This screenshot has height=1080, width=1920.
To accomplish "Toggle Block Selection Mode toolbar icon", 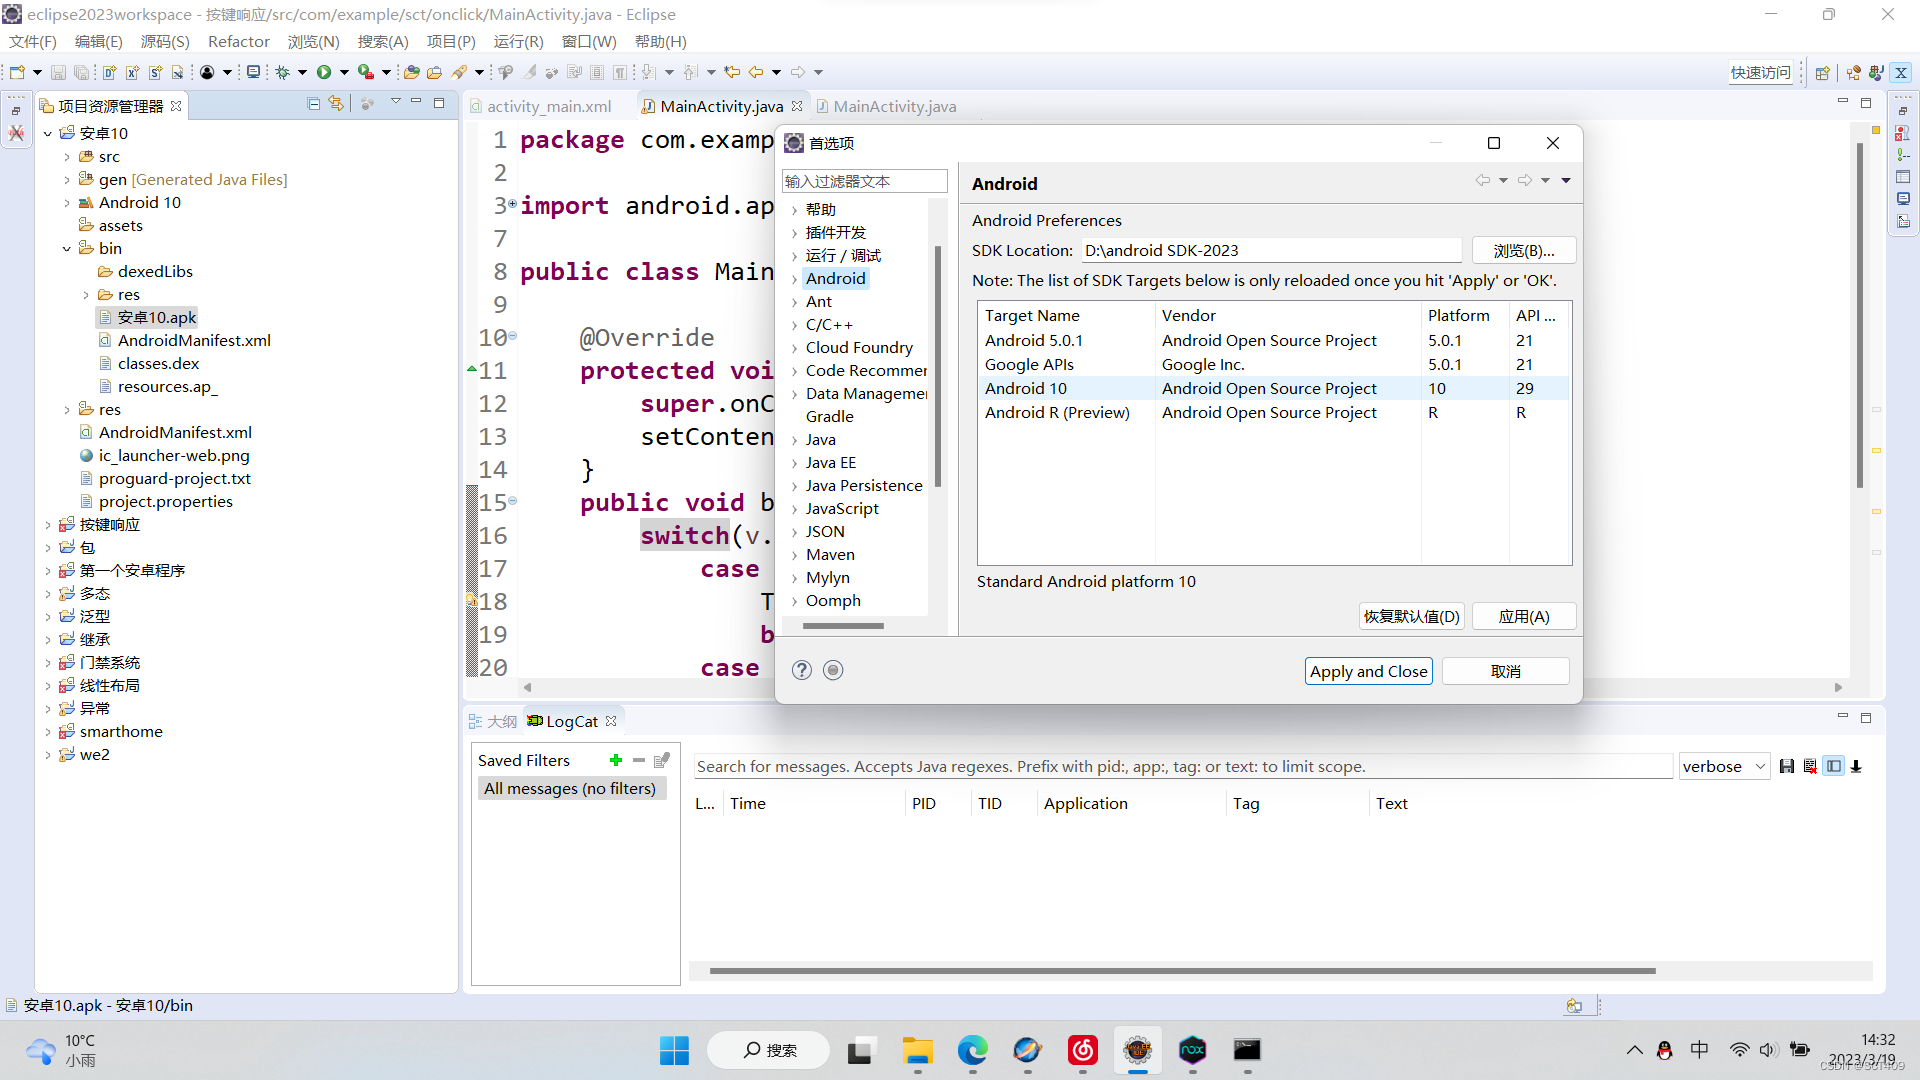I will point(597,72).
